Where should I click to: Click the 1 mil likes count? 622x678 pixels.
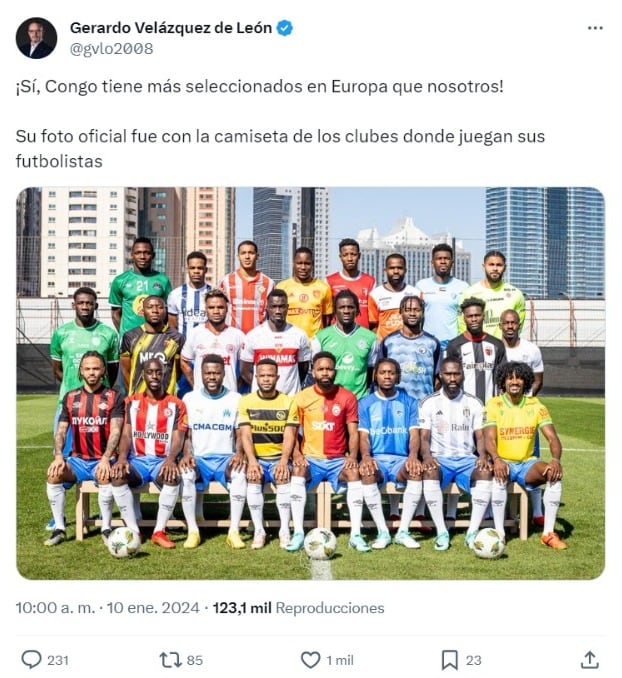click(340, 660)
